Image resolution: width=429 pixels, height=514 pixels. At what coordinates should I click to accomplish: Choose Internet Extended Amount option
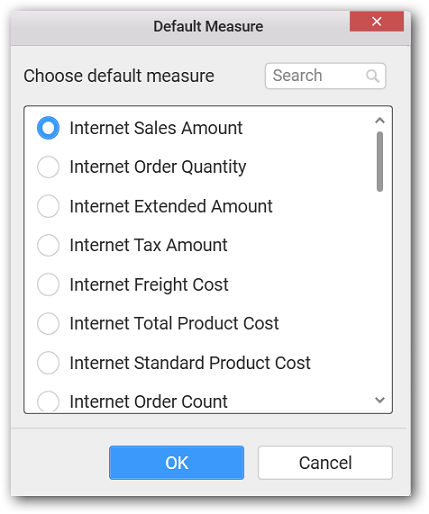(x=48, y=206)
